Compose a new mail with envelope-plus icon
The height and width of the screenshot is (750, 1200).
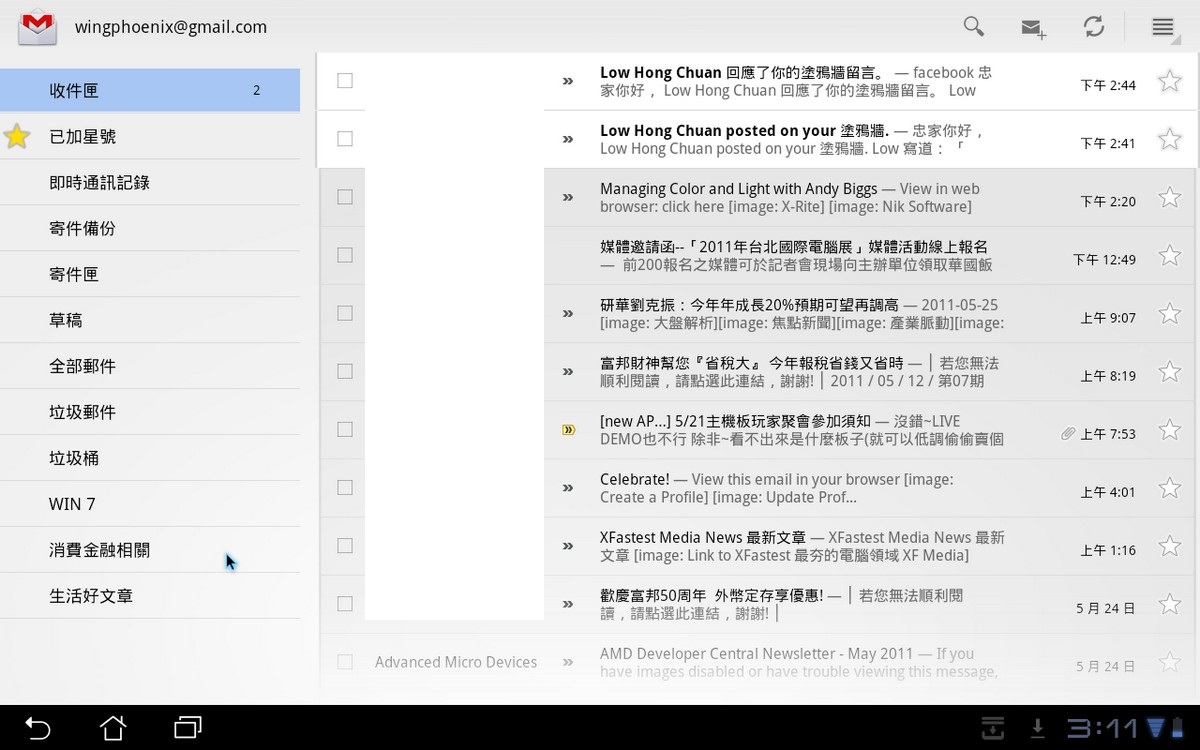pos(1034,28)
